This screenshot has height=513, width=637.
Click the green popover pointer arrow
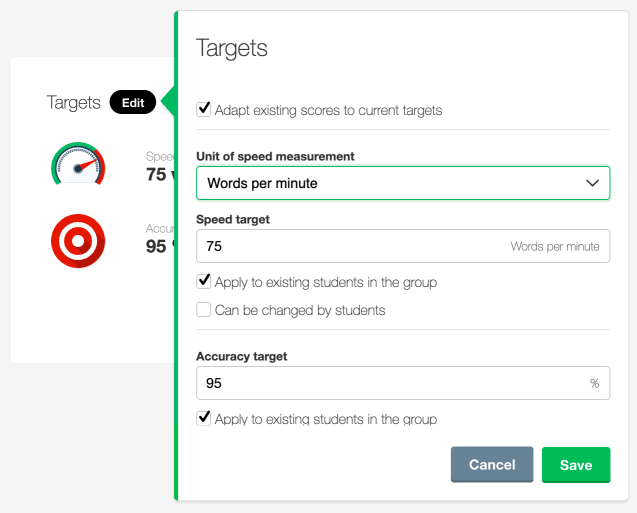point(167,101)
